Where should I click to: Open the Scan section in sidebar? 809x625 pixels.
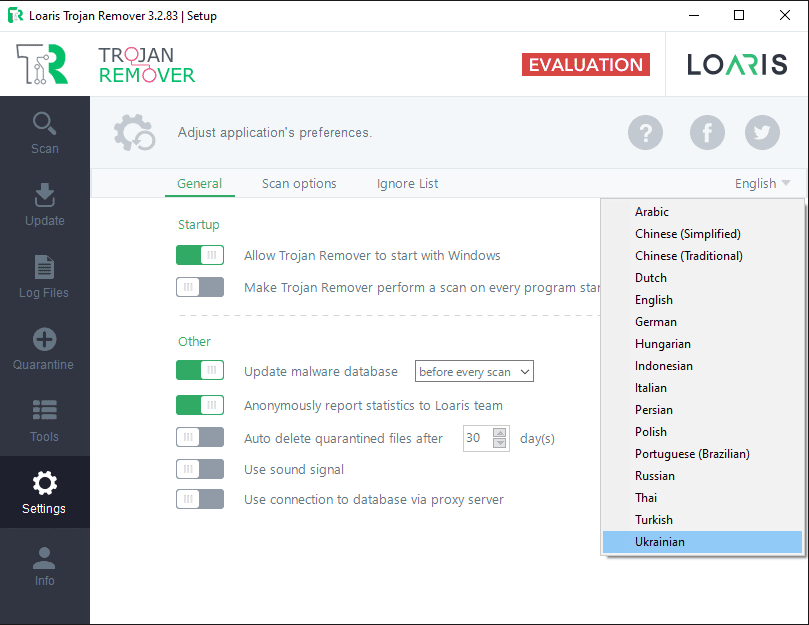44,133
